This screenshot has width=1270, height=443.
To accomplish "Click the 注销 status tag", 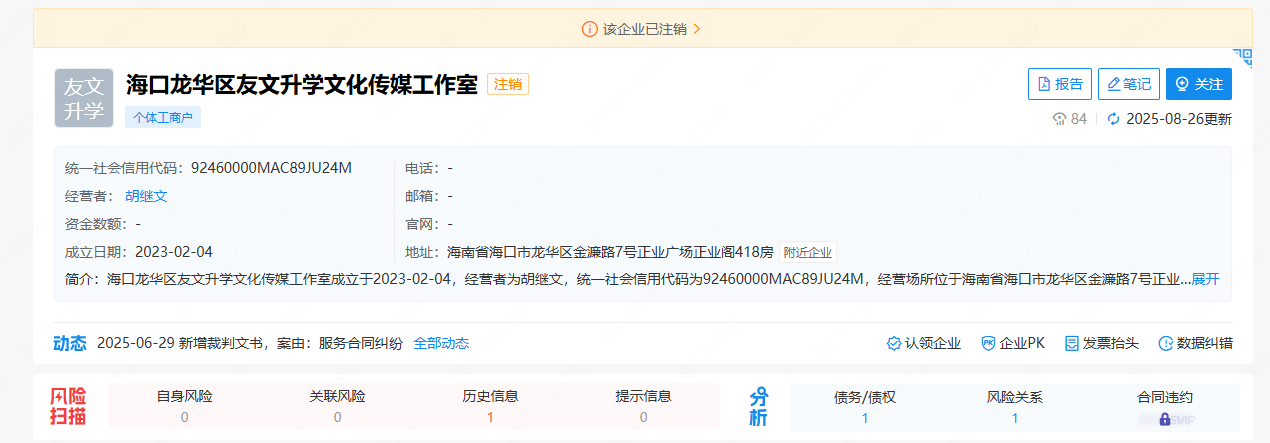I will pyautogui.click(x=508, y=84).
